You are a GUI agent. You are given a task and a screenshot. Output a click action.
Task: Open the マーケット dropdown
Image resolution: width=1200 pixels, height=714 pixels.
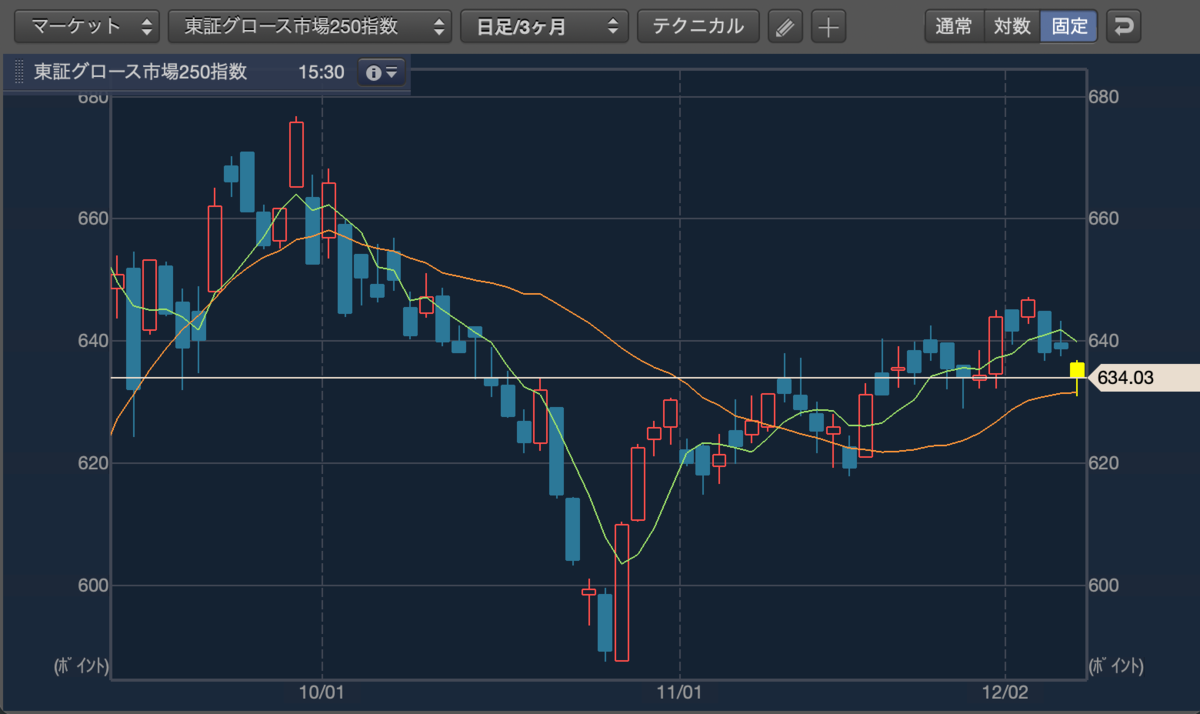coord(88,26)
